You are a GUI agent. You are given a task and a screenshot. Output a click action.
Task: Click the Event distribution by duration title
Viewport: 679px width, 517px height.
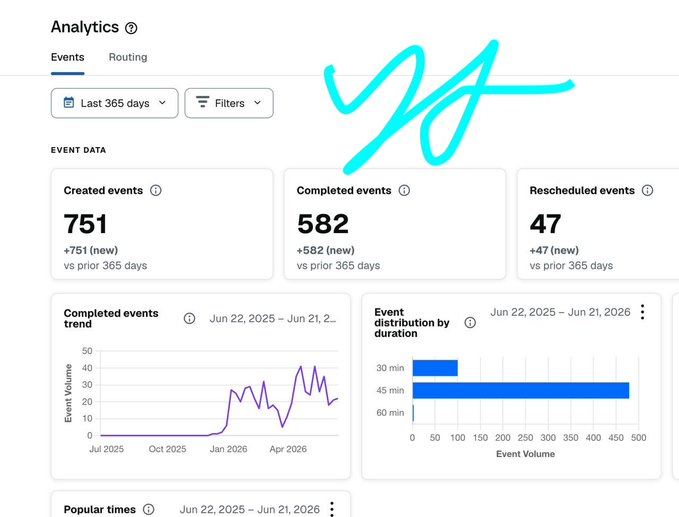412,323
